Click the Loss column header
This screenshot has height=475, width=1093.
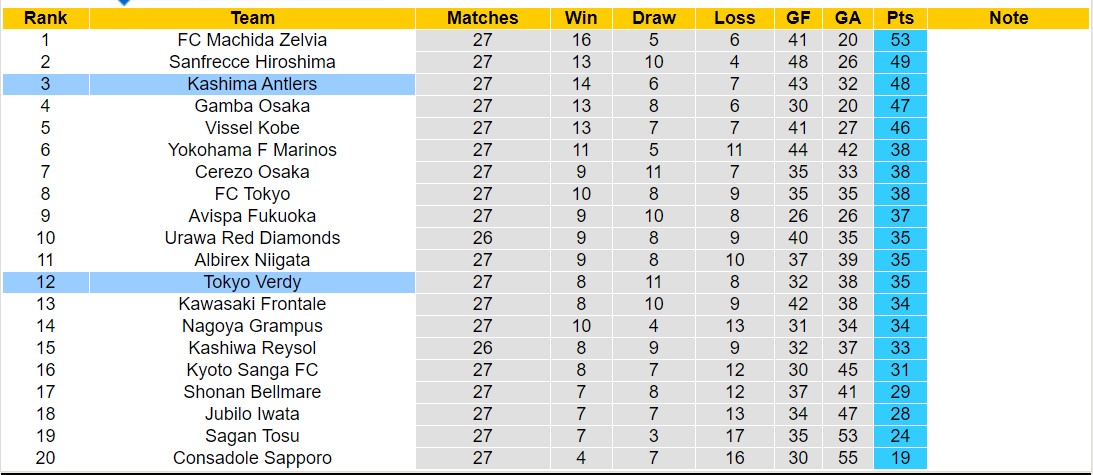point(735,18)
